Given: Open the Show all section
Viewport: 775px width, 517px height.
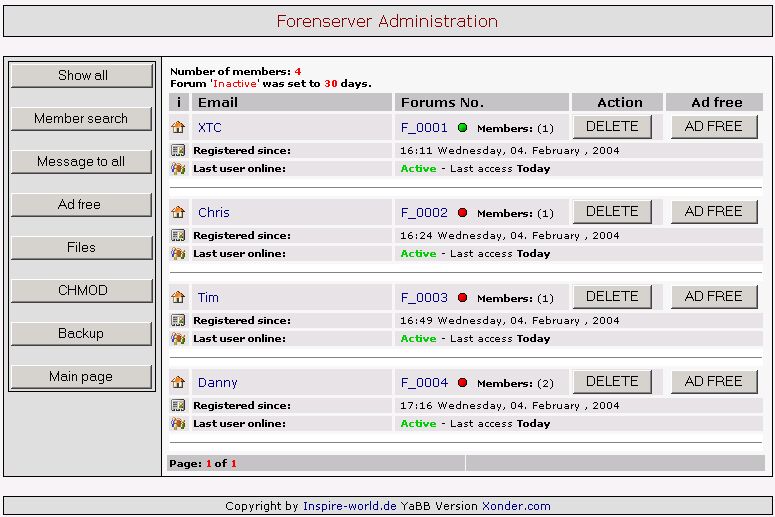Looking at the screenshot, I should click(82, 76).
